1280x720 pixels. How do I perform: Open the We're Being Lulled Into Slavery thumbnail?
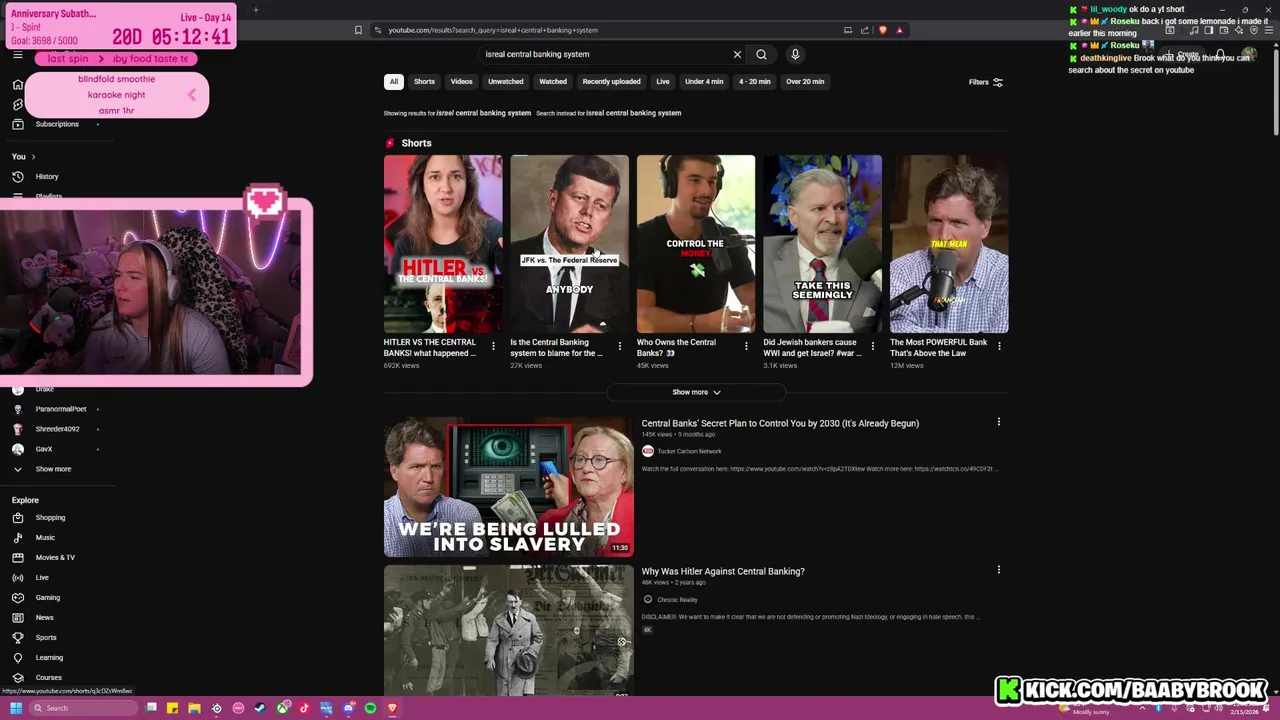coord(508,487)
